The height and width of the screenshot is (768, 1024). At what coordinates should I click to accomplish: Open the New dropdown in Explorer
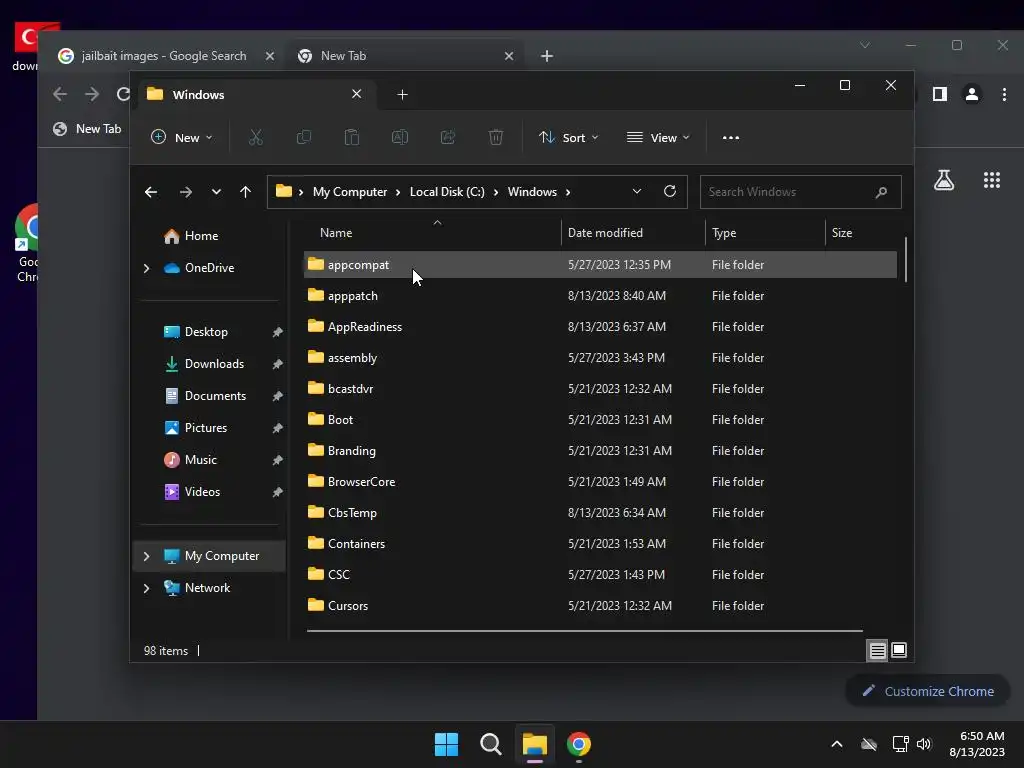(x=182, y=137)
